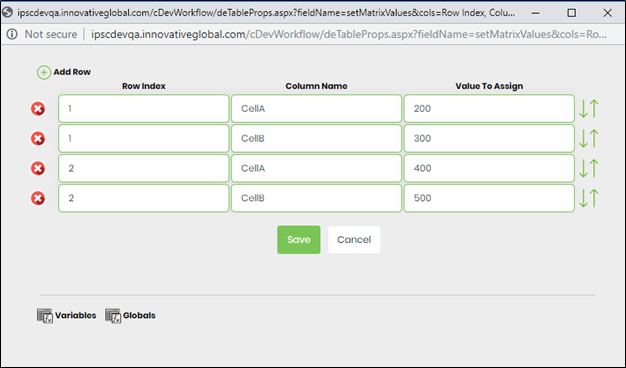Edit Row Index field of the 300 row

[x=144, y=138]
